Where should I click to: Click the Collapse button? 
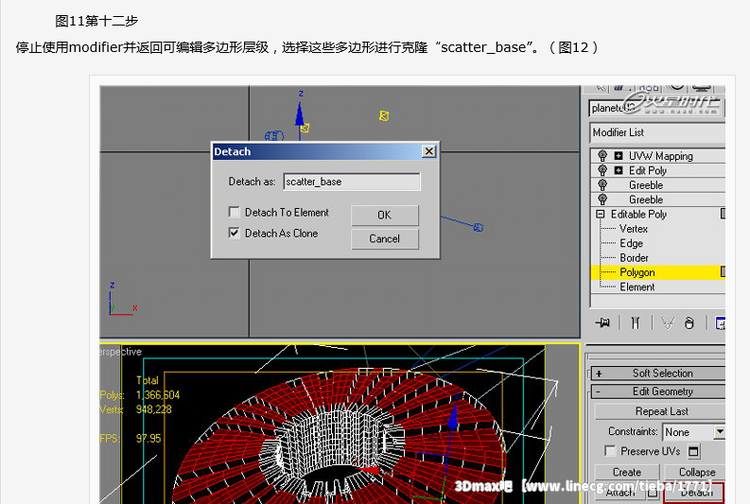tap(695, 472)
